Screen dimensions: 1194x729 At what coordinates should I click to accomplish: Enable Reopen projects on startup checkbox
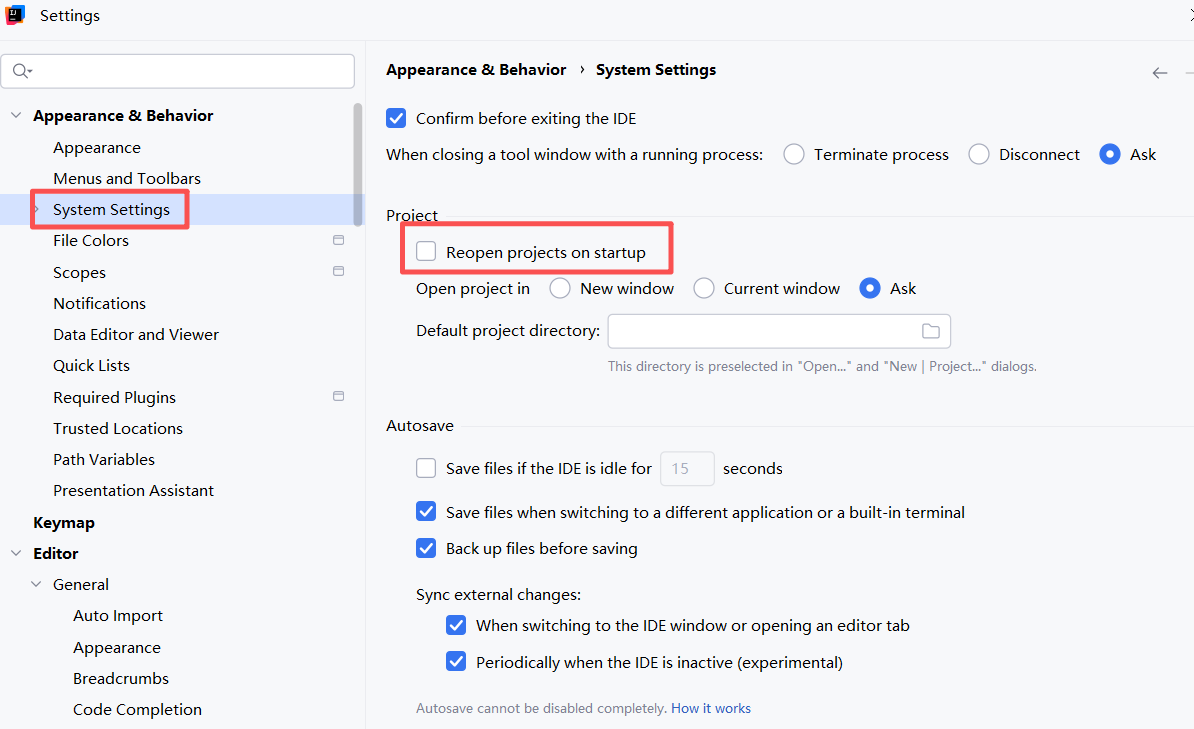[426, 251]
